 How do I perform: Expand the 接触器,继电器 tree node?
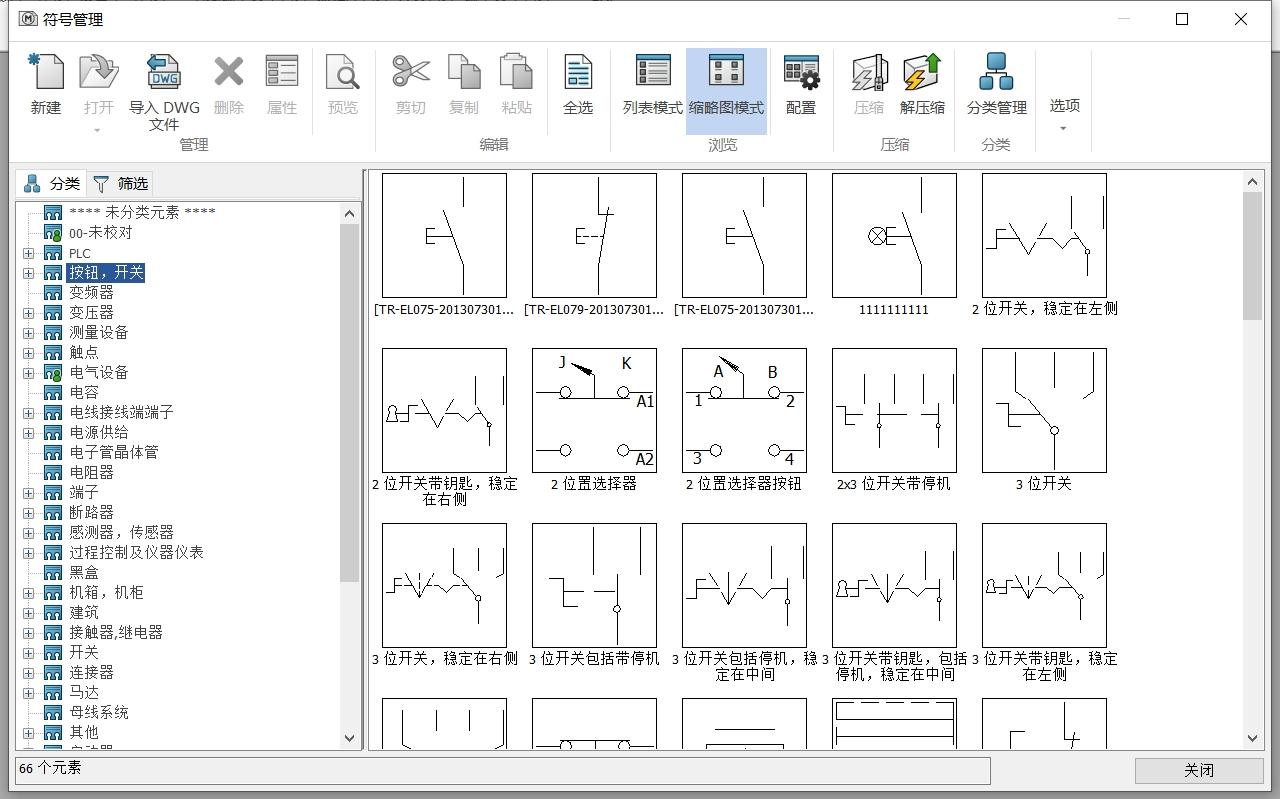(x=29, y=633)
